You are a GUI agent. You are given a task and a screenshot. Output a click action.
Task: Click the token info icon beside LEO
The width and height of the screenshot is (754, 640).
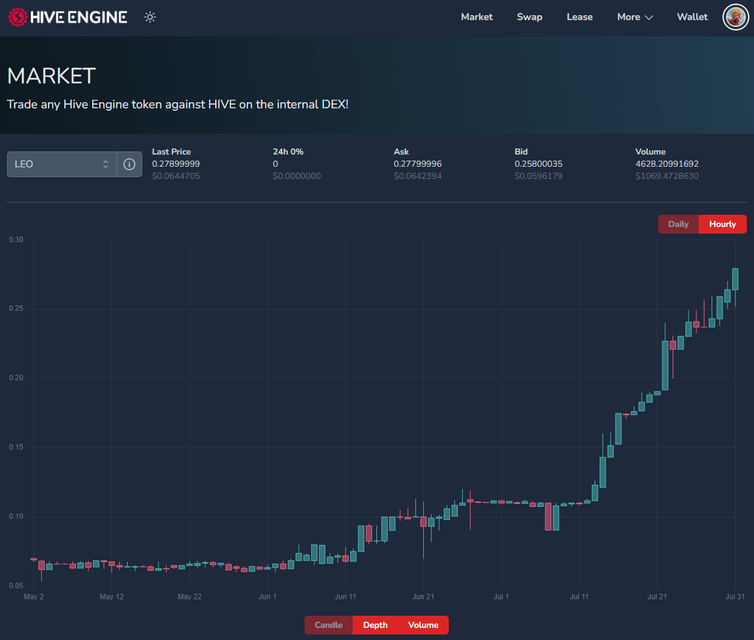click(129, 164)
